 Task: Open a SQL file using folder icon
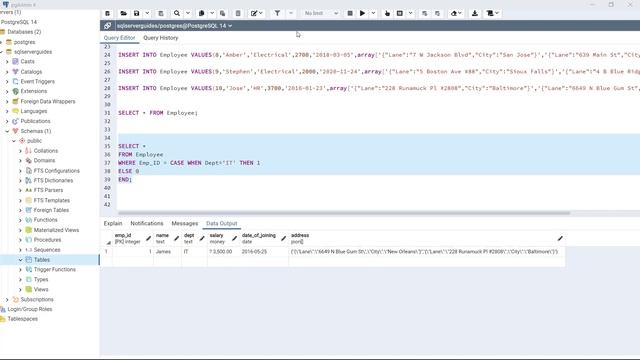pos(123,13)
